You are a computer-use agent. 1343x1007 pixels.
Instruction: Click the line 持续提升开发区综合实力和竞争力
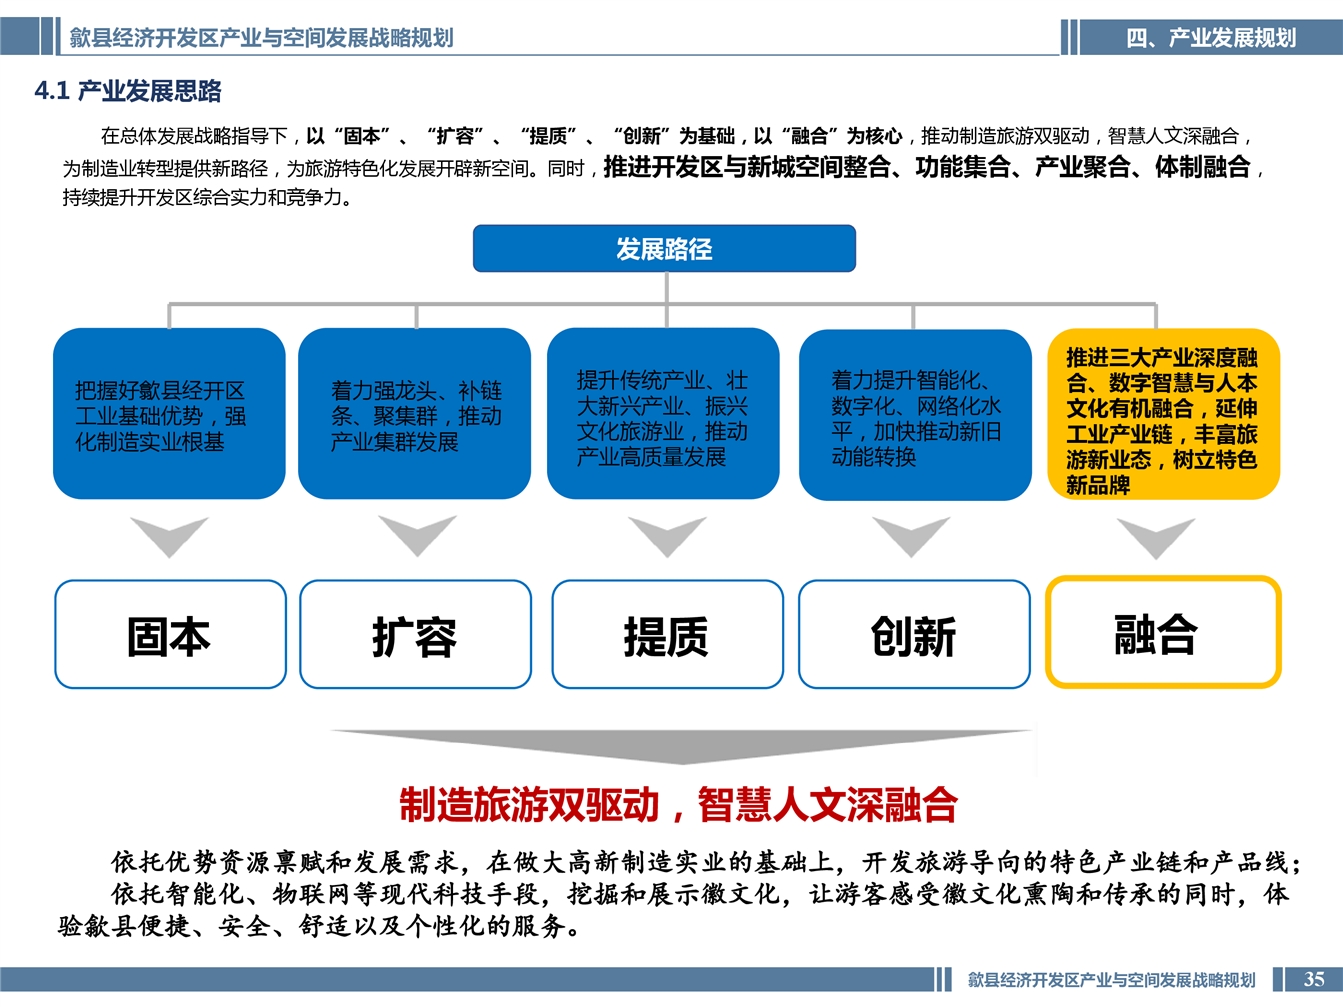pos(209,197)
